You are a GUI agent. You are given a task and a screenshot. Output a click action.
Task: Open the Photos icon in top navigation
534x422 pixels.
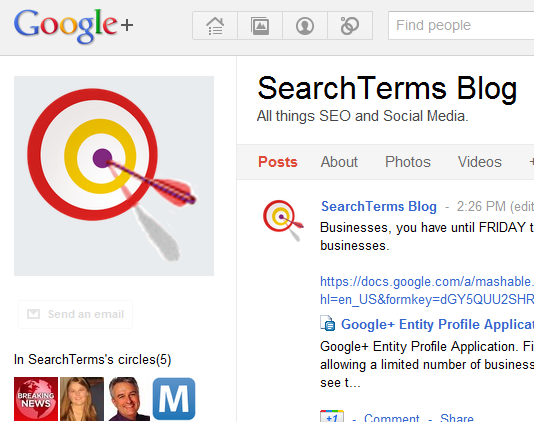(260, 26)
